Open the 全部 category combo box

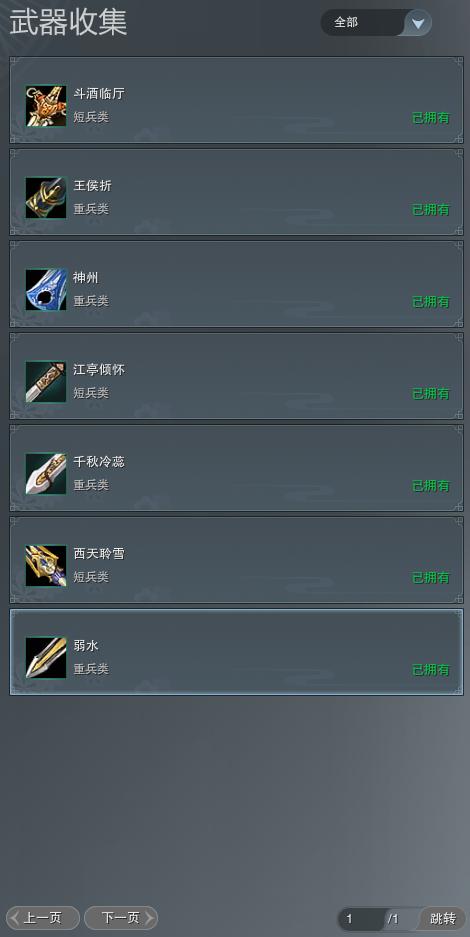coord(376,23)
